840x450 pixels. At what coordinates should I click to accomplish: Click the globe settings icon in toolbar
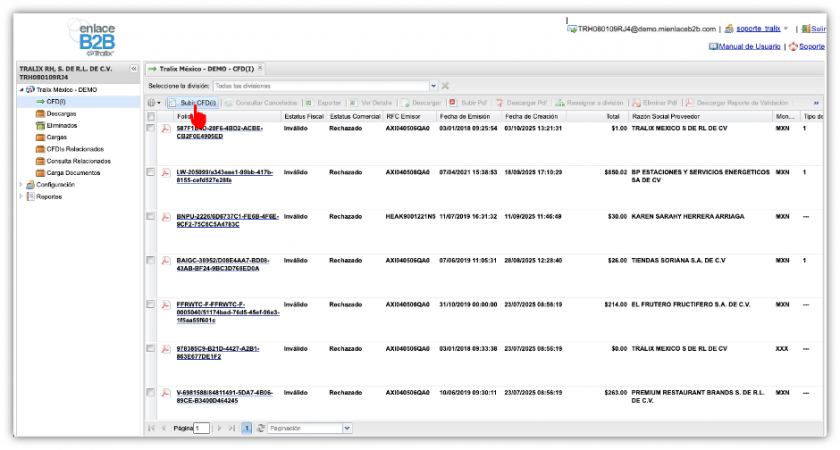[x=152, y=103]
